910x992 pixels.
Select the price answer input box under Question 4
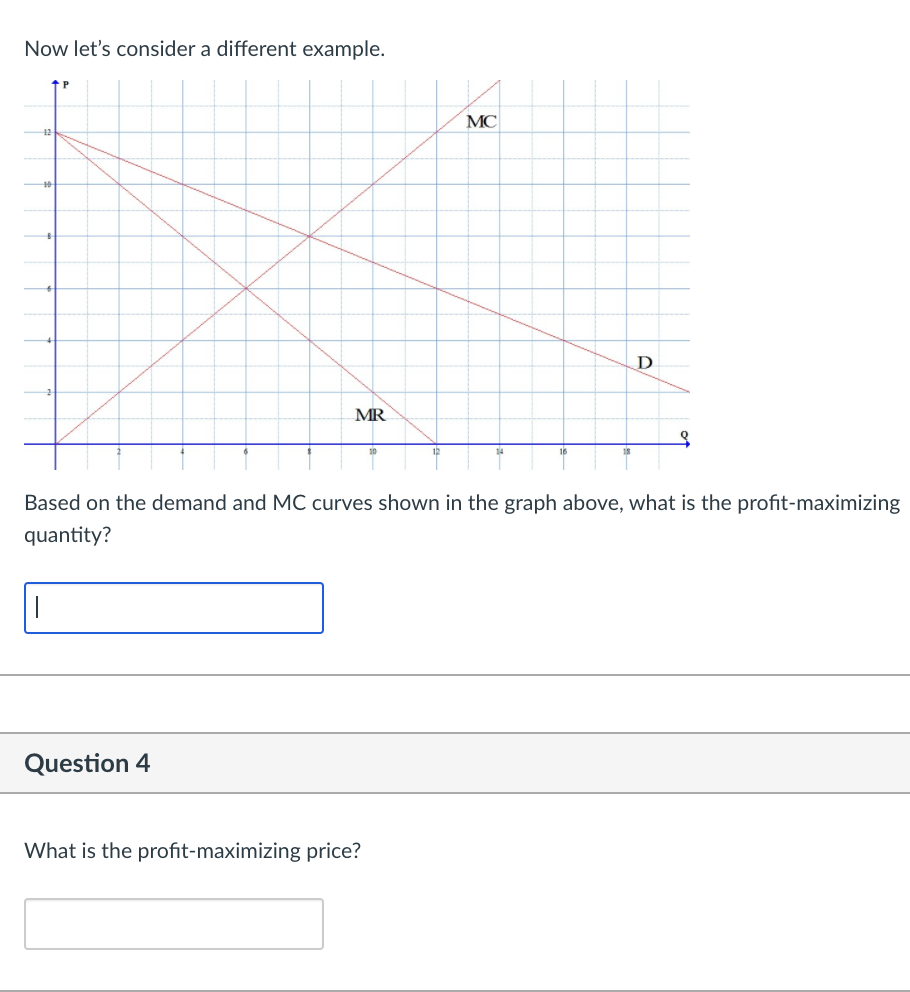tap(173, 923)
